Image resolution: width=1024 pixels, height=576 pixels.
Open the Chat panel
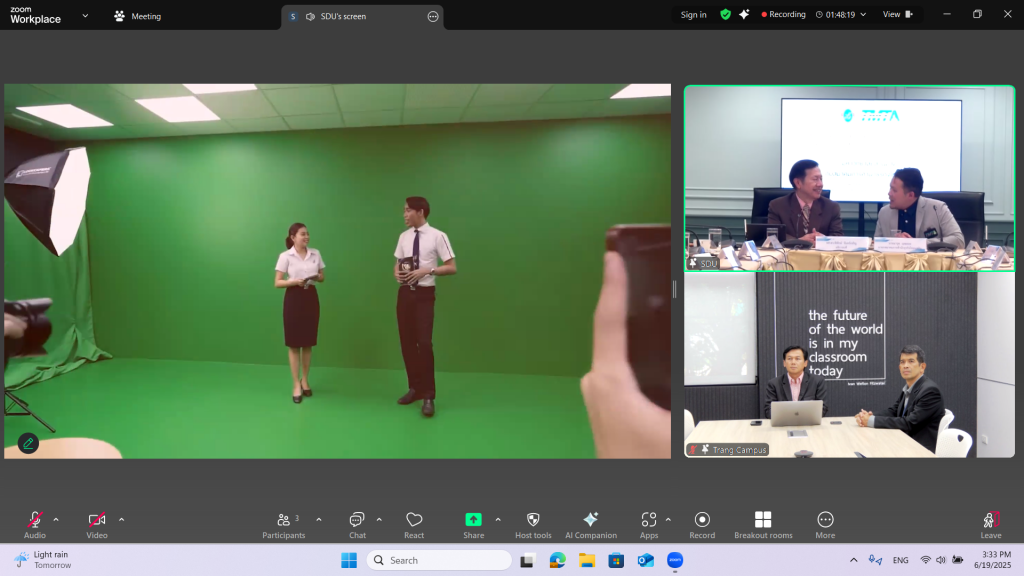pos(357,520)
